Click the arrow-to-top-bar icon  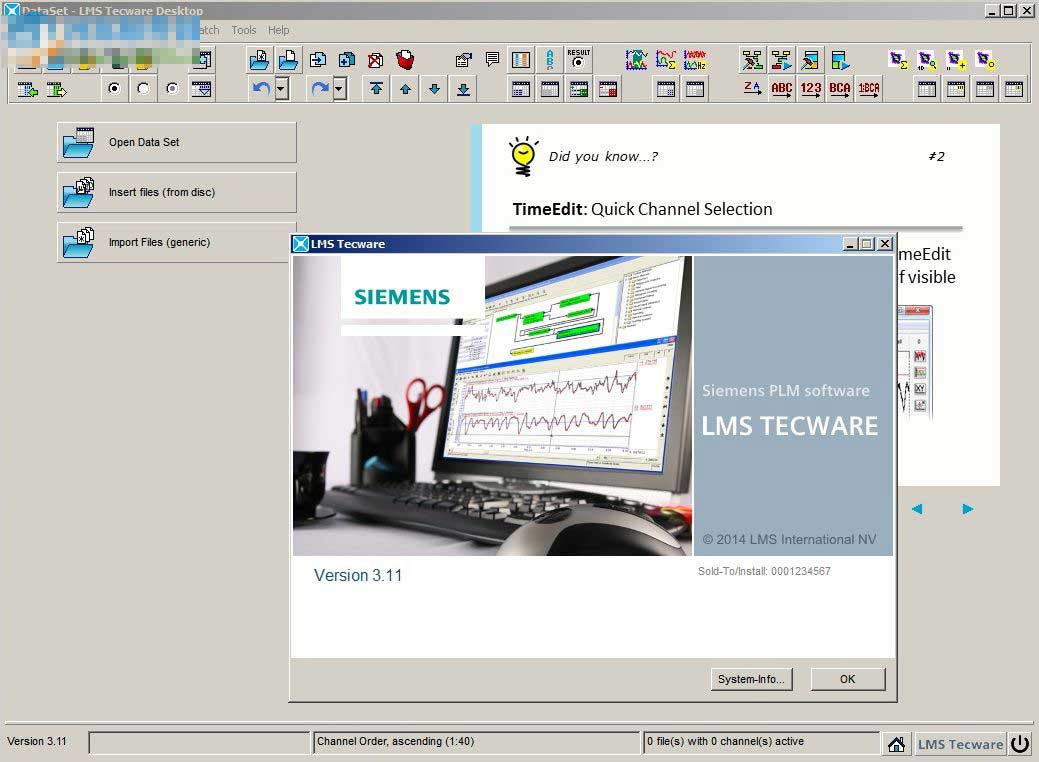coord(376,89)
